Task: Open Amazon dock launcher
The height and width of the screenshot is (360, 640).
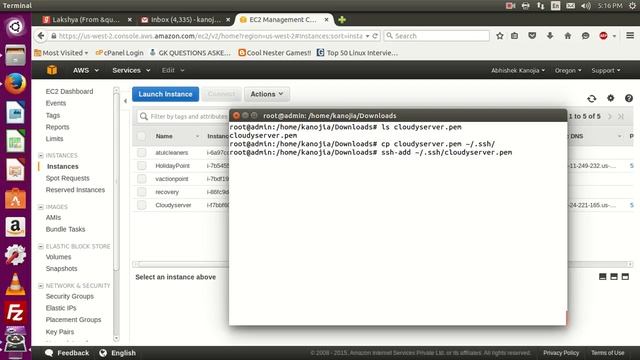Action: 15,227
